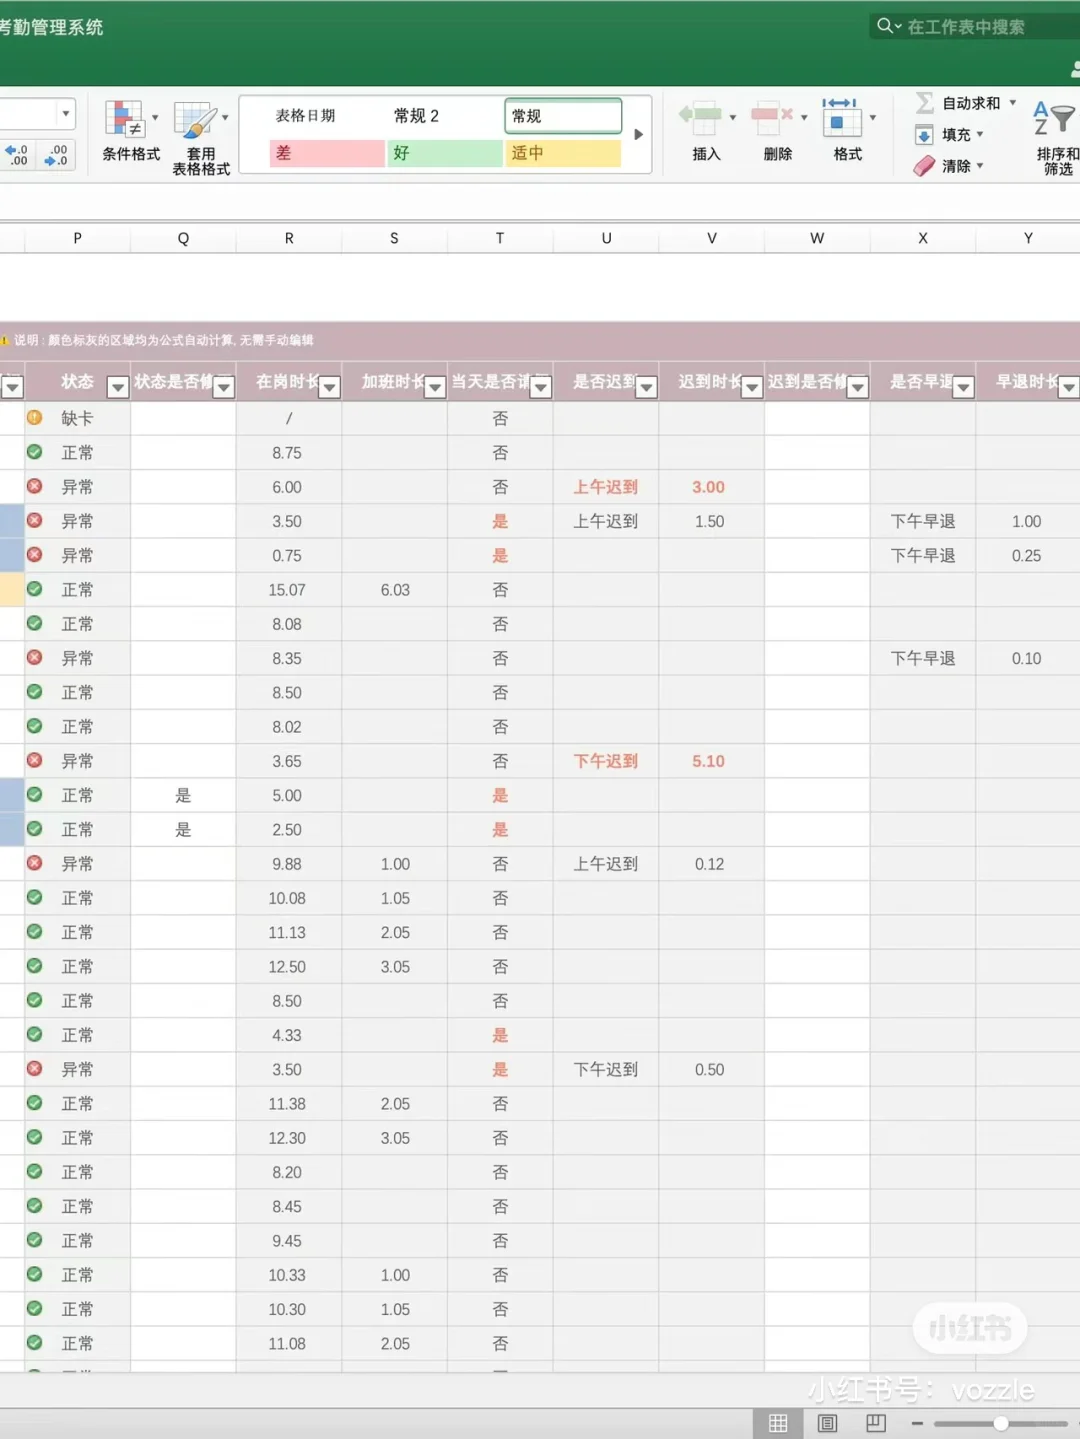Click the 下午早退 cell in the 0.10 row

point(923,658)
